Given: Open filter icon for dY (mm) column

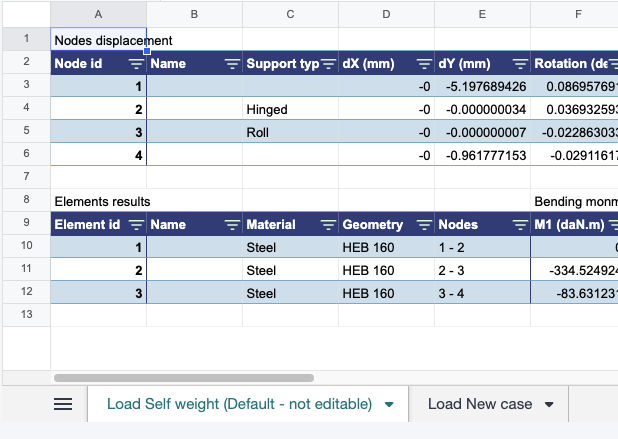Looking at the screenshot, I should click(519, 64).
